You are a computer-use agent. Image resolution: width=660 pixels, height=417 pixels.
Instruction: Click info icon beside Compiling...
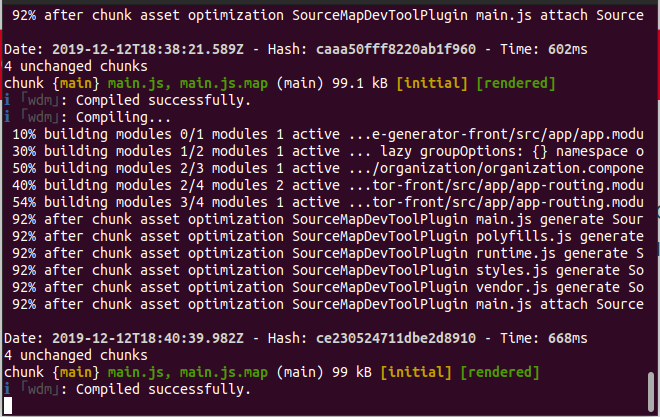click(x=7, y=117)
